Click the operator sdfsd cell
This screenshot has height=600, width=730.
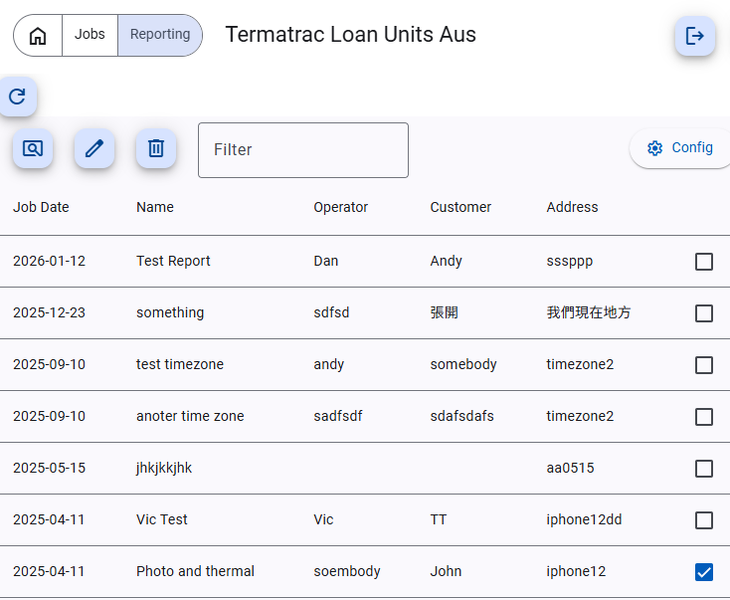click(331, 313)
